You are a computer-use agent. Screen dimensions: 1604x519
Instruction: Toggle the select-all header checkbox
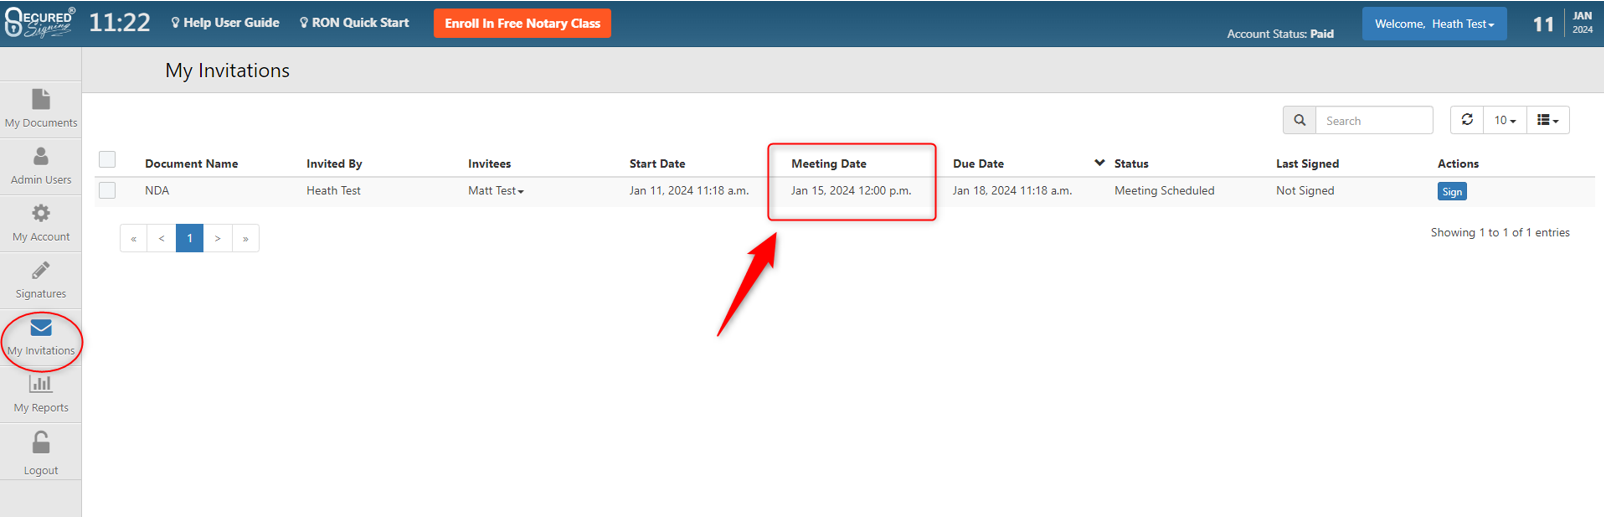click(x=107, y=160)
